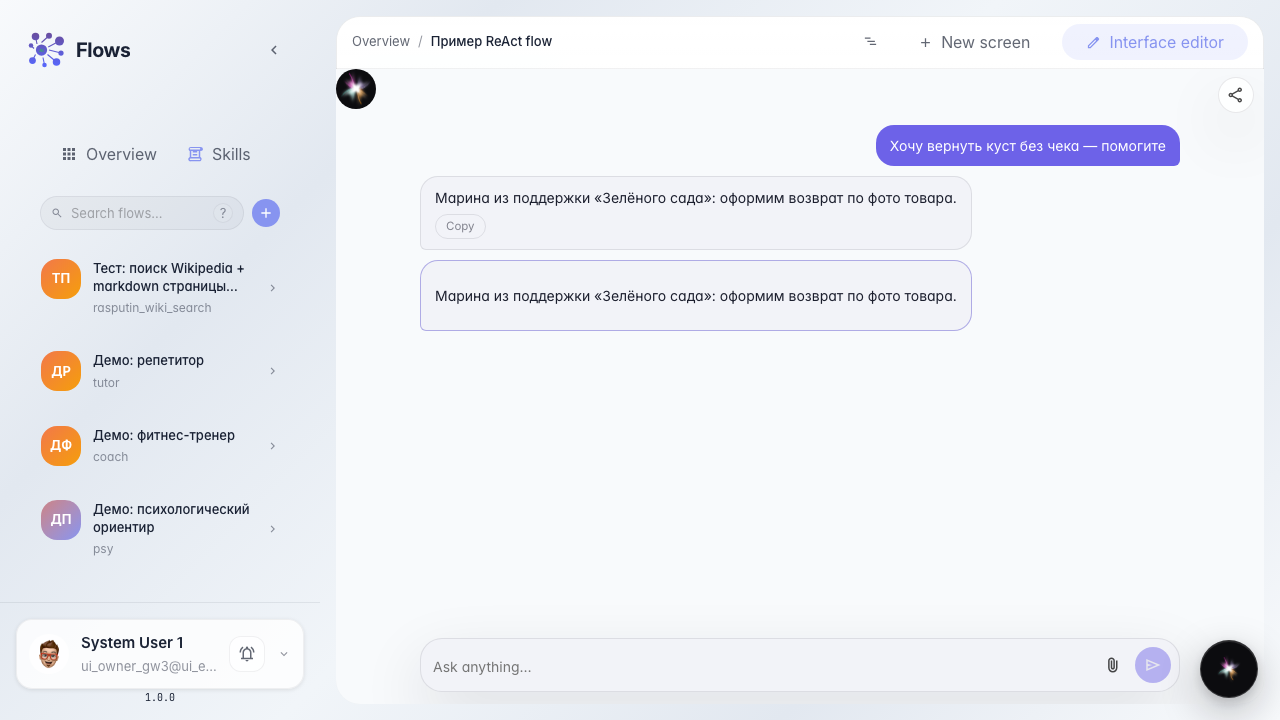Expand the user account dropdown arrow
This screenshot has height=720, width=1280.
(284, 654)
